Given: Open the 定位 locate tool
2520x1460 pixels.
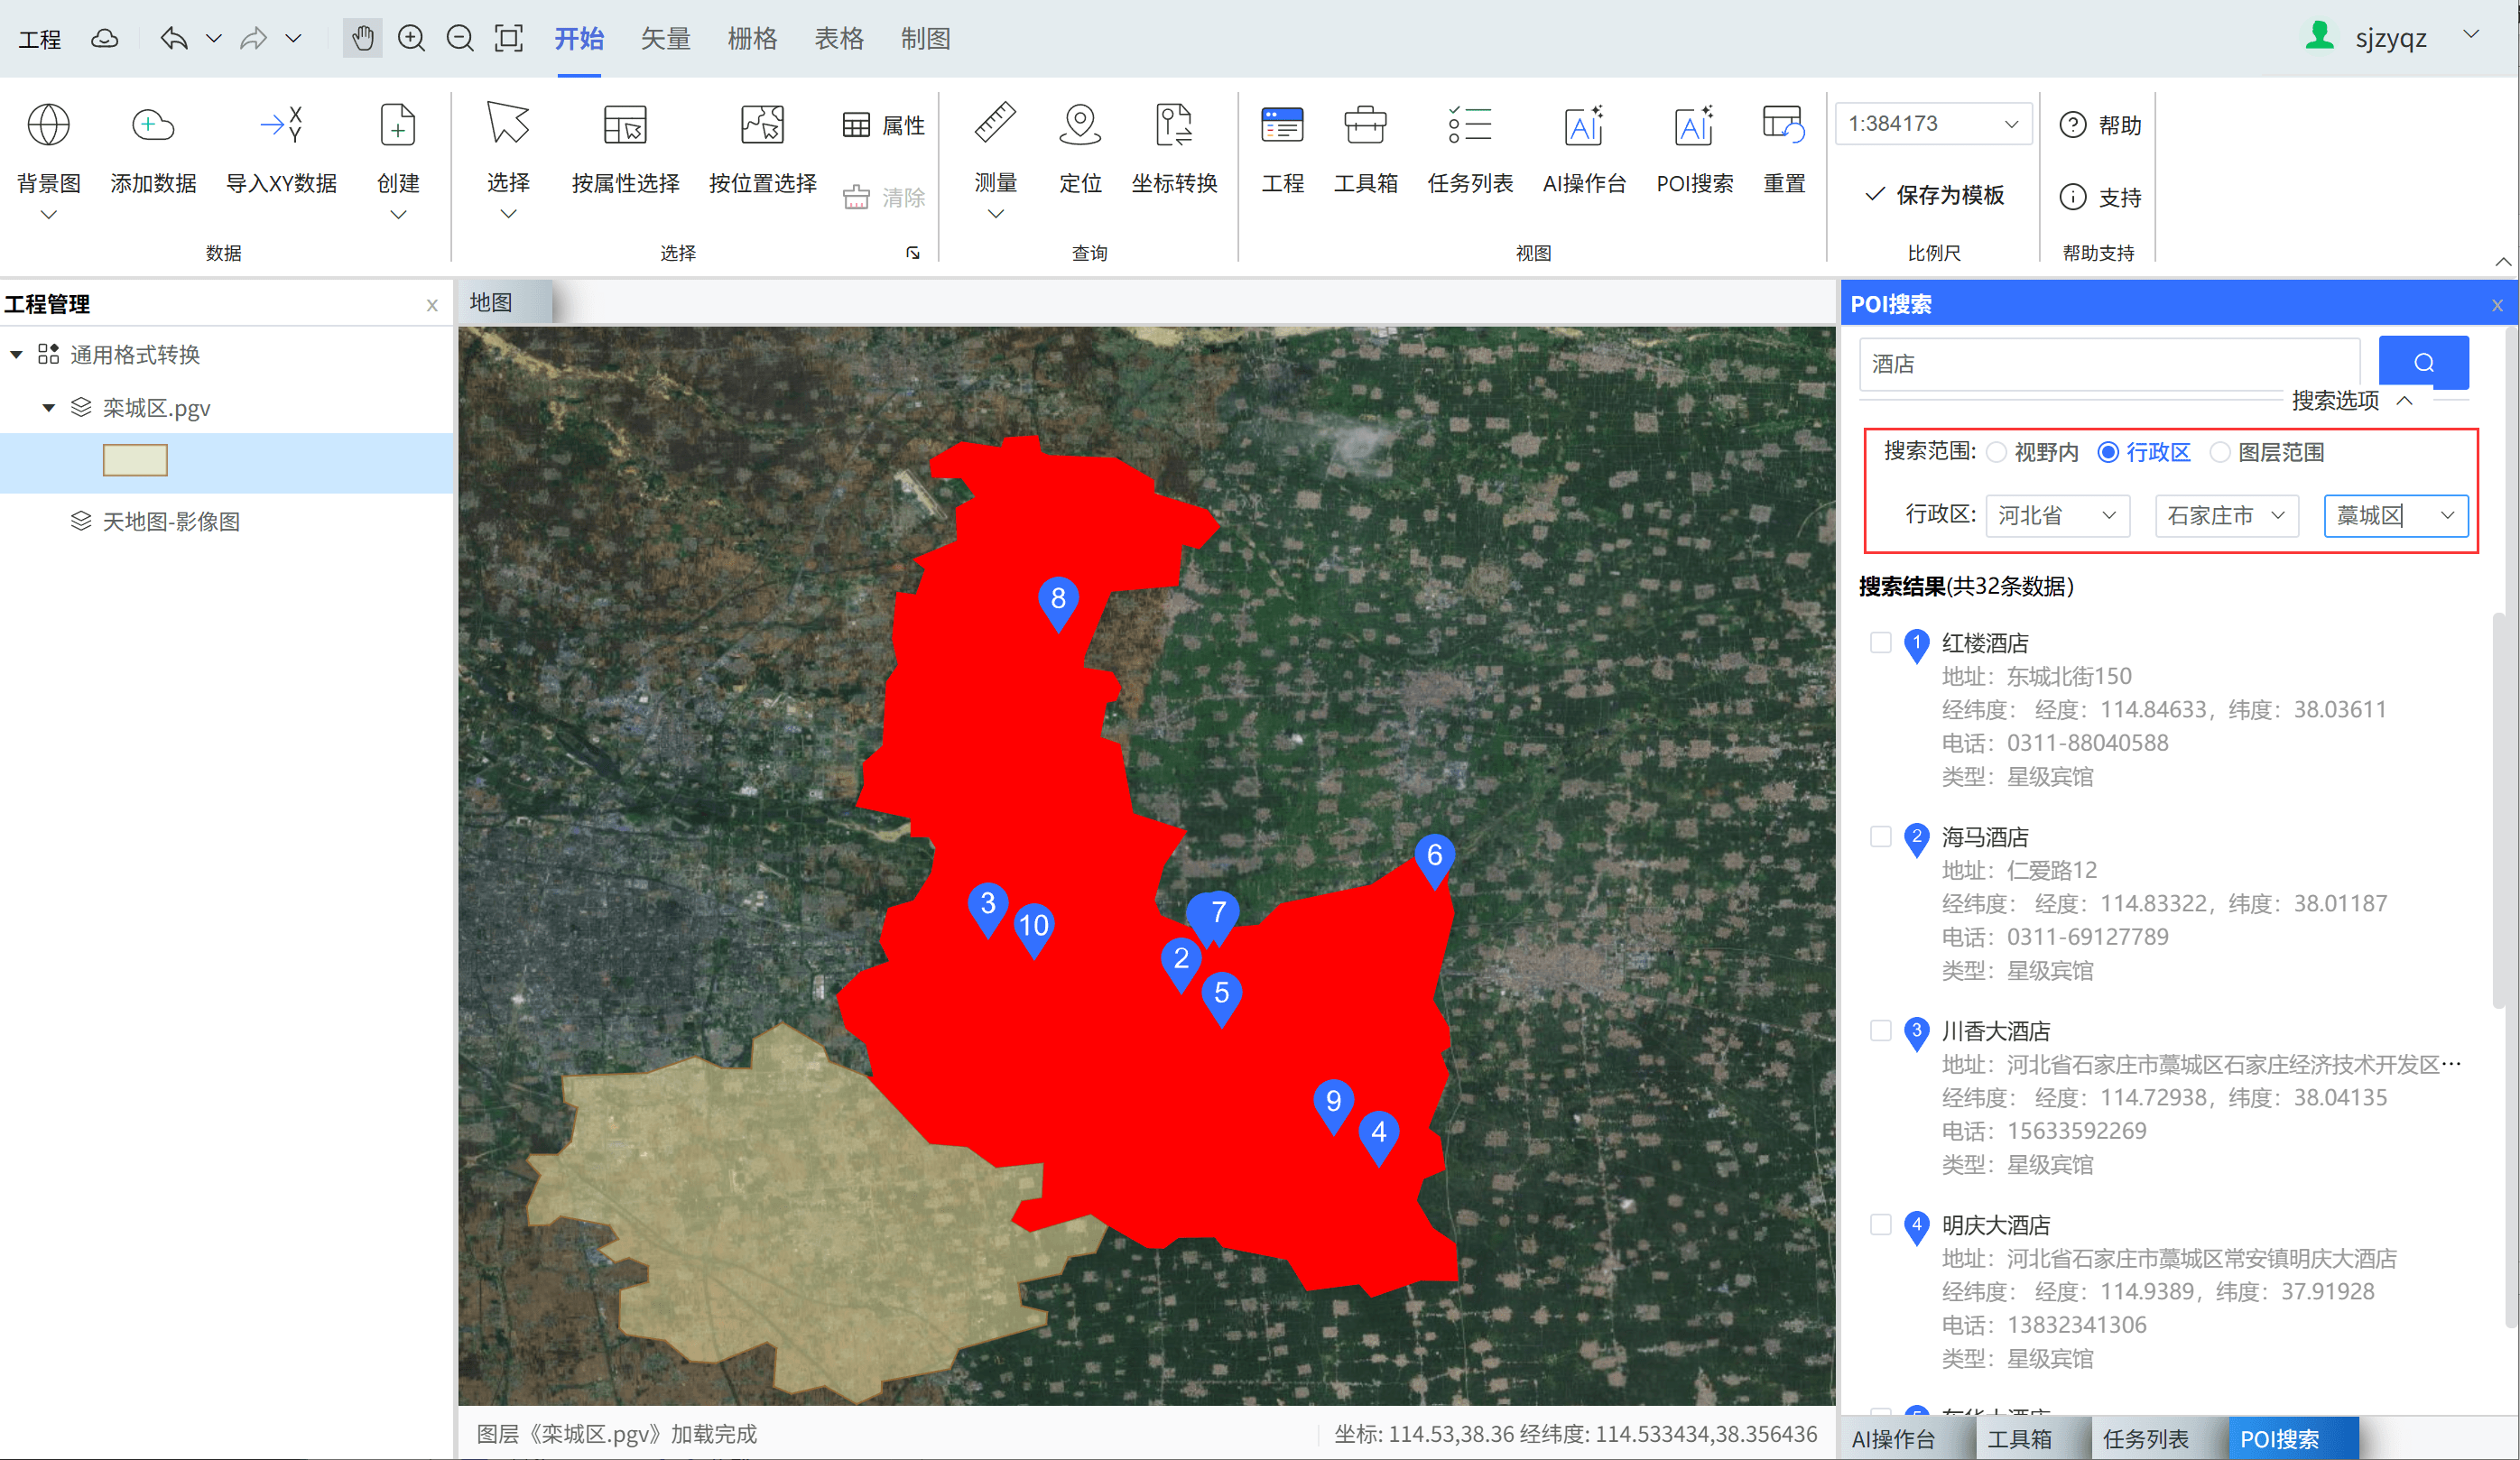Looking at the screenshot, I should pos(1079,125).
